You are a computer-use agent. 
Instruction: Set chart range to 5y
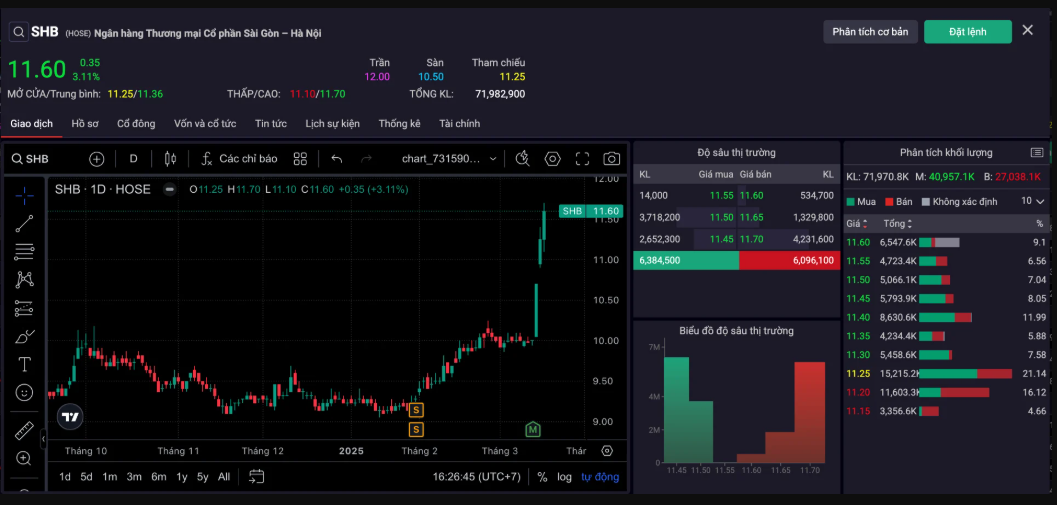[x=202, y=477]
